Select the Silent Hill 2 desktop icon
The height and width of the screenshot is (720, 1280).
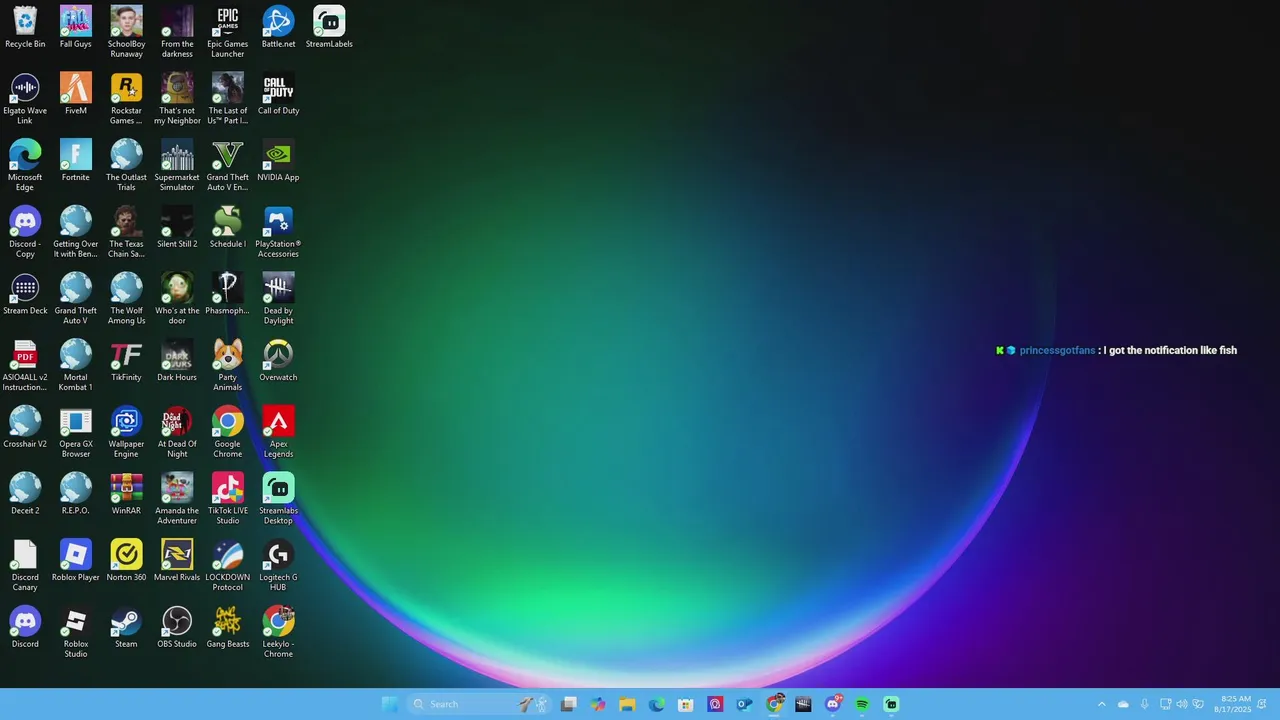(x=177, y=227)
